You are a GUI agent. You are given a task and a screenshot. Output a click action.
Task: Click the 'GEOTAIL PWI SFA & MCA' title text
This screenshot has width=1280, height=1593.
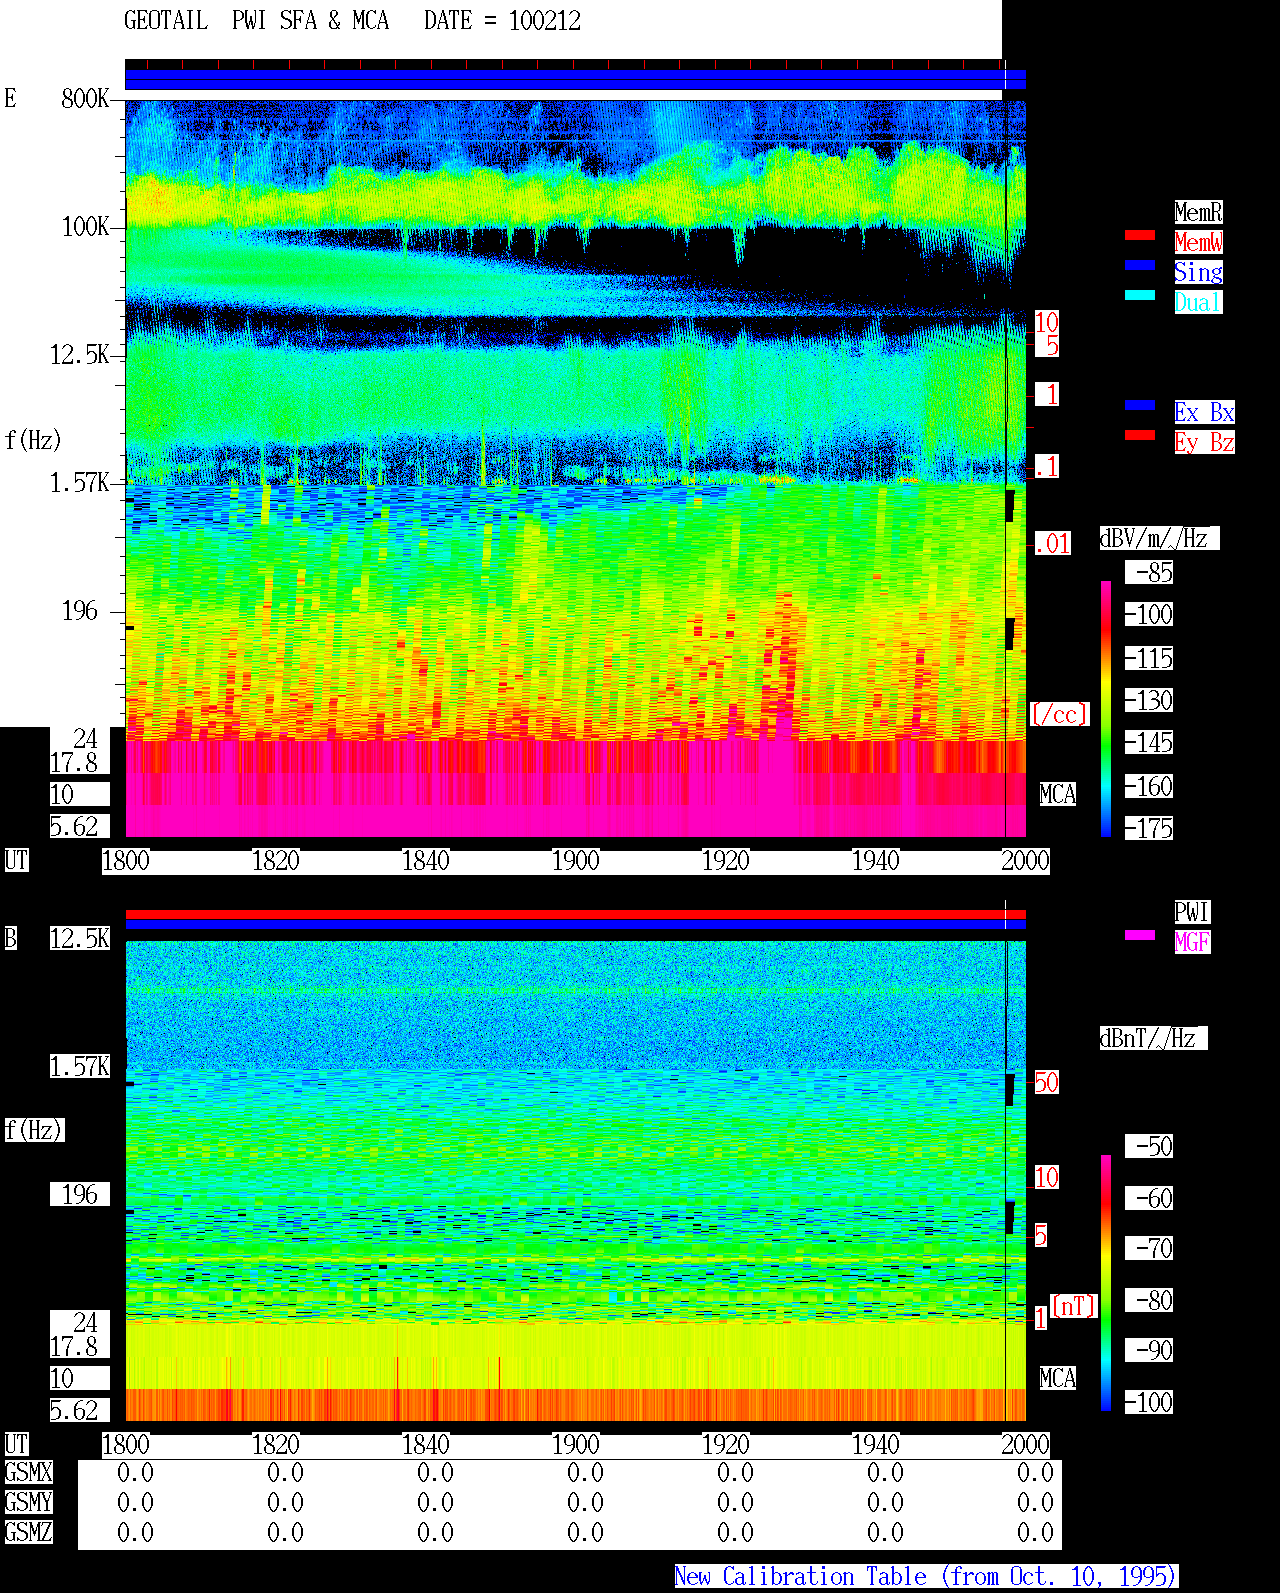click(256, 20)
